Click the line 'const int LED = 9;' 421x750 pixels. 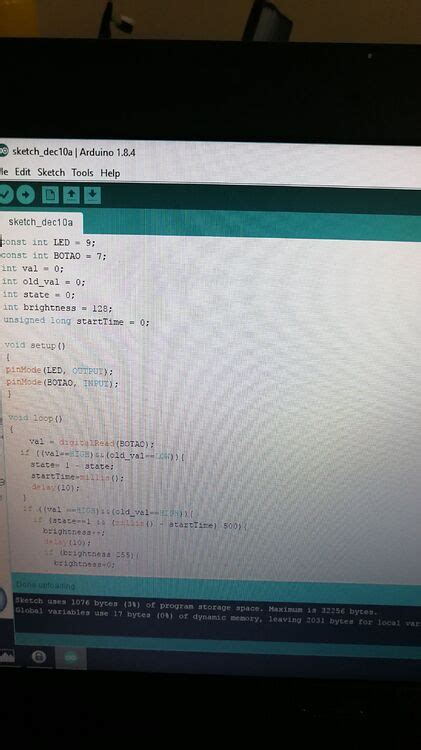click(48, 242)
